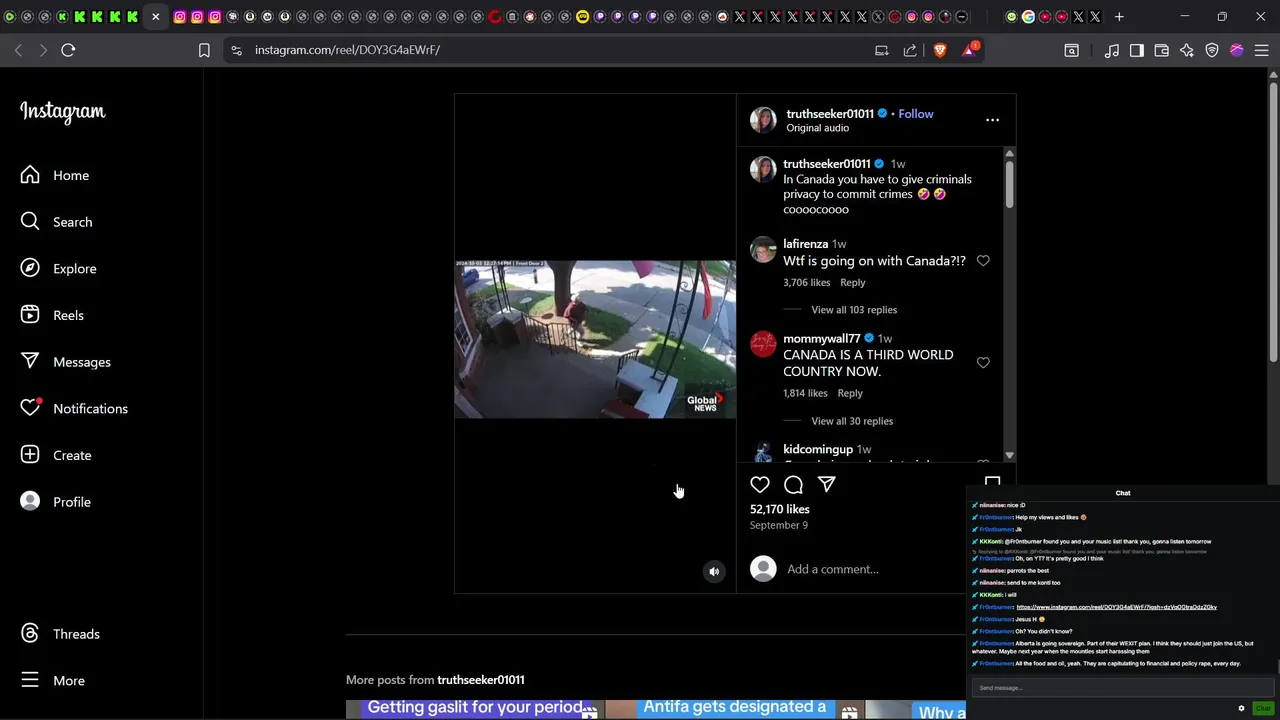Open Threads from the sidebar
1280x720 pixels.
tap(61, 634)
